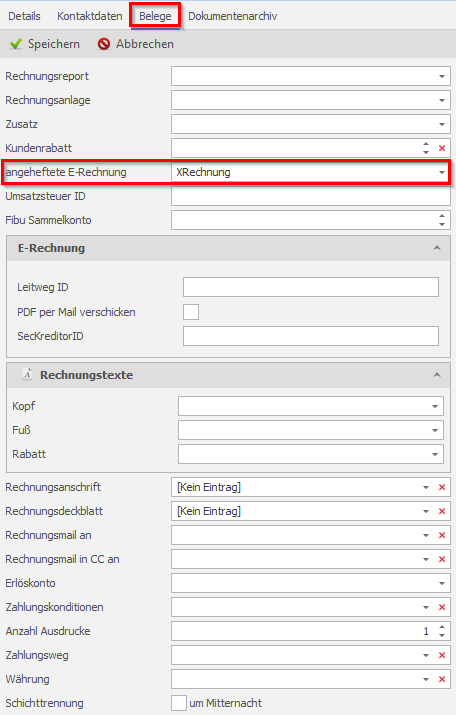Viewport: 456px width, 715px height.
Task: Click the Rechnungstexte section icon
Action: (27, 374)
